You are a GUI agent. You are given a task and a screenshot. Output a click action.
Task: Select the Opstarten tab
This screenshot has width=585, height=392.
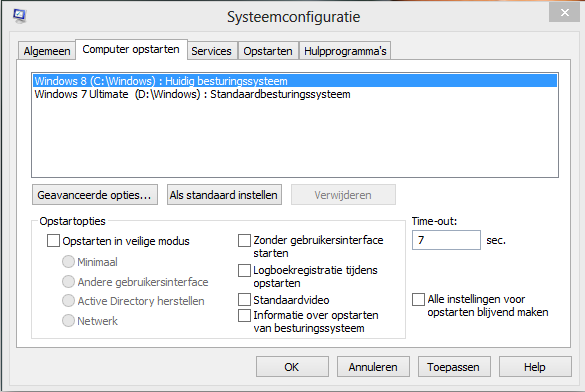[268, 51]
